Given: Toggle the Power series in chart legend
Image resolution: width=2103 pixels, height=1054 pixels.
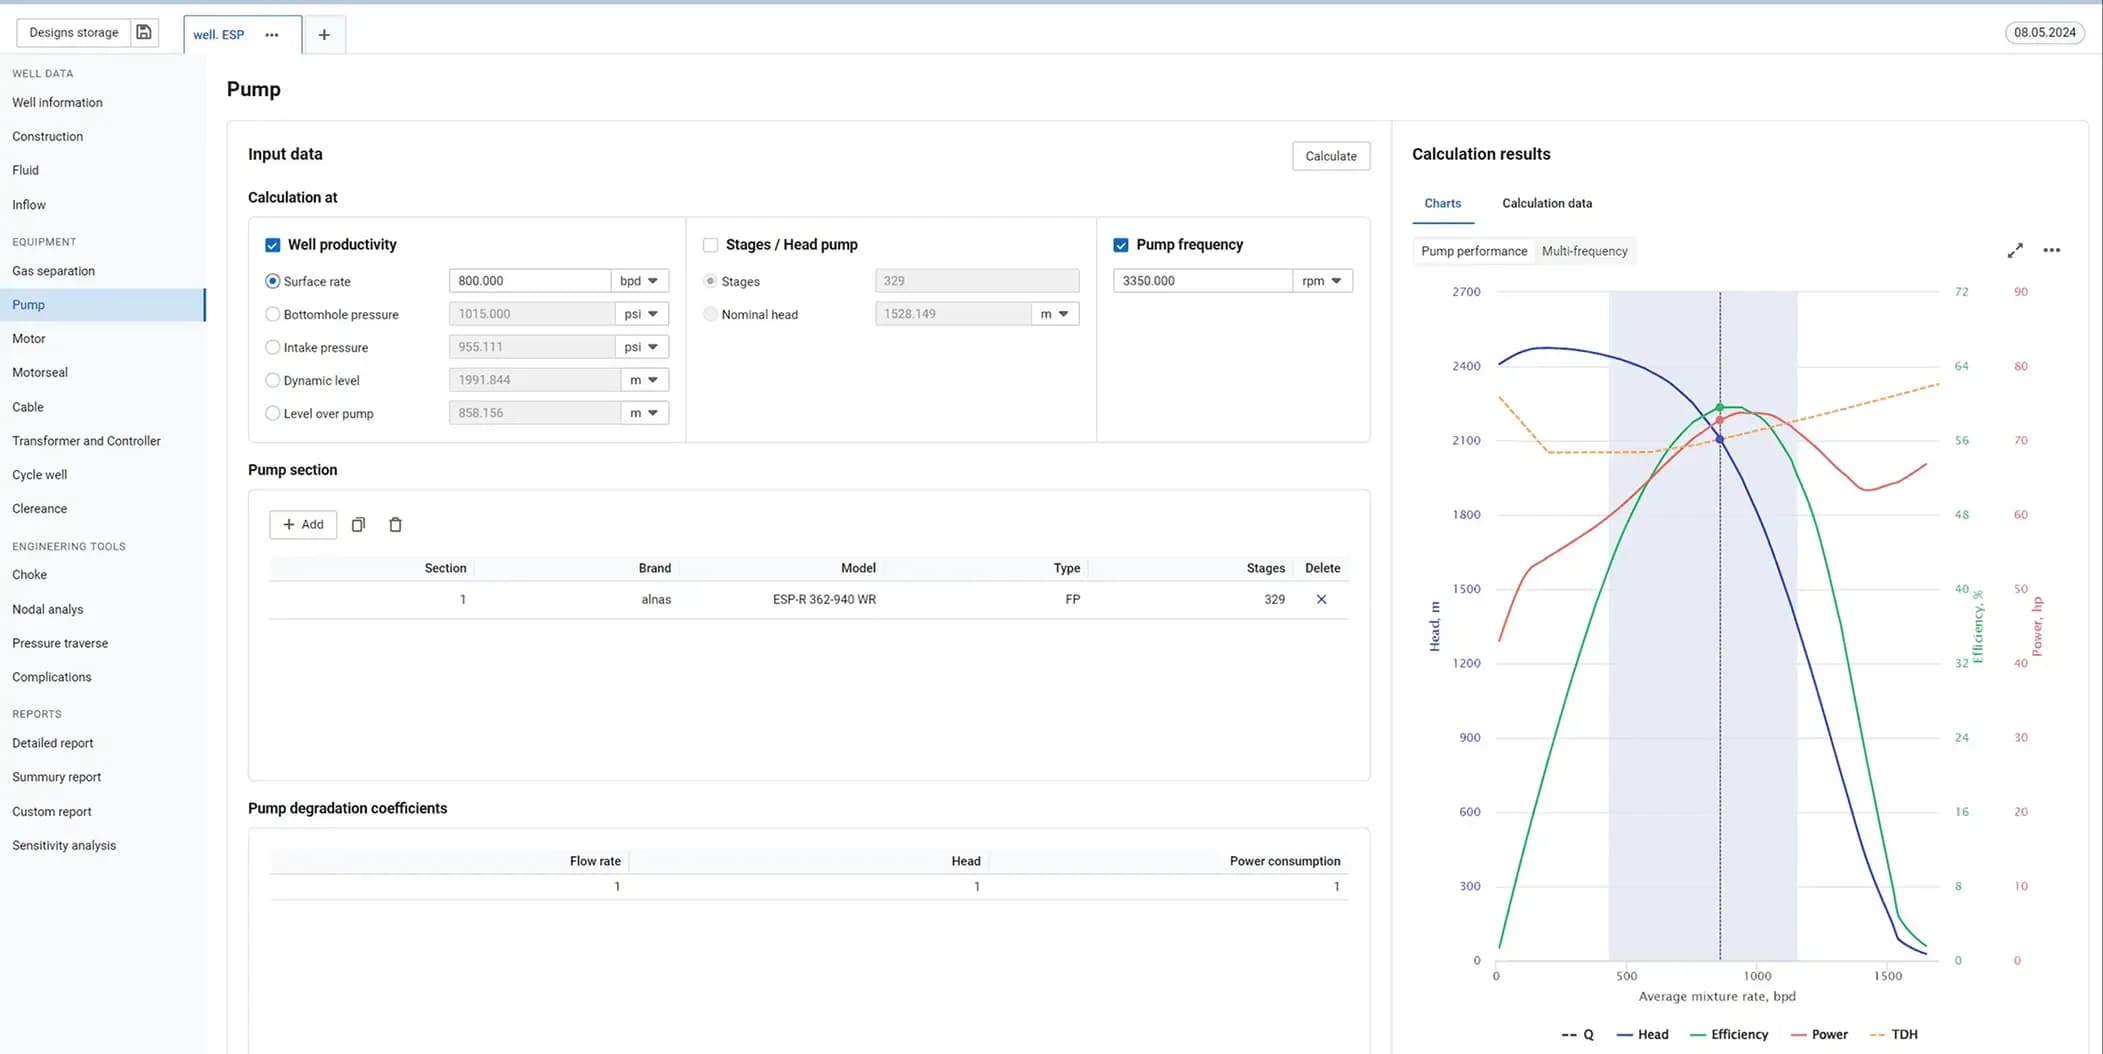Looking at the screenshot, I should click(x=1820, y=1034).
